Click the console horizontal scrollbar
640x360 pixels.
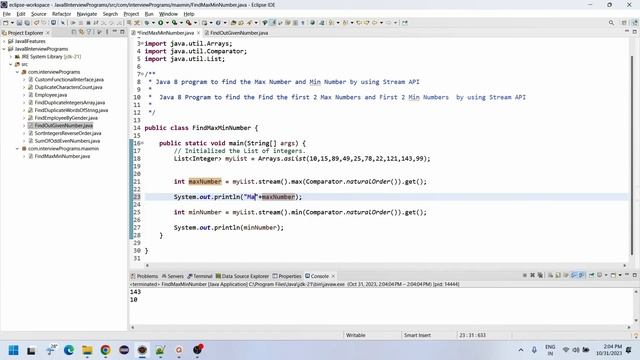coord(380,327)
